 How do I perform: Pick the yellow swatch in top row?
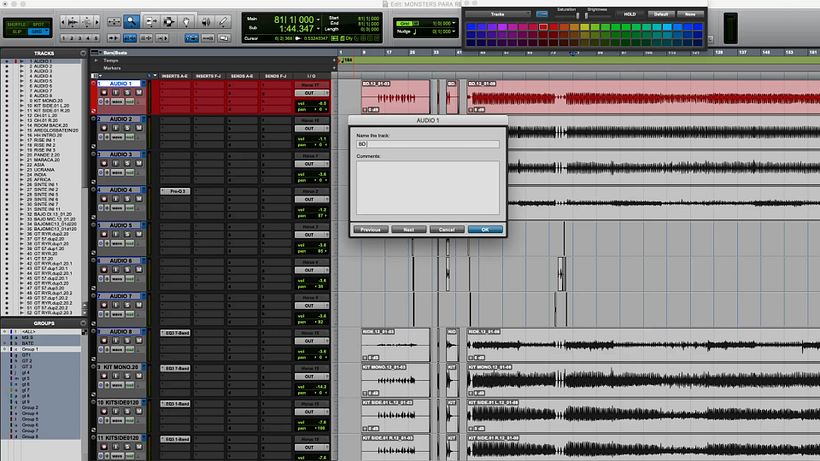585,27
